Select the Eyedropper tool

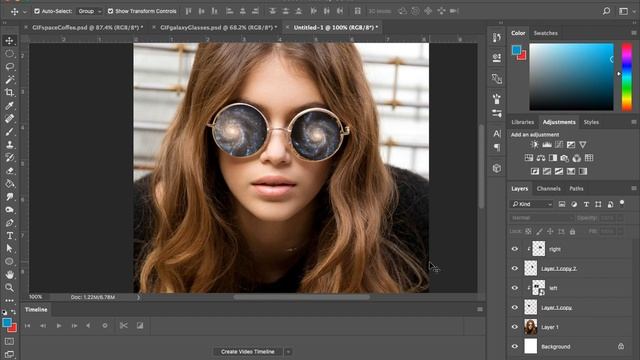[9, 106]
